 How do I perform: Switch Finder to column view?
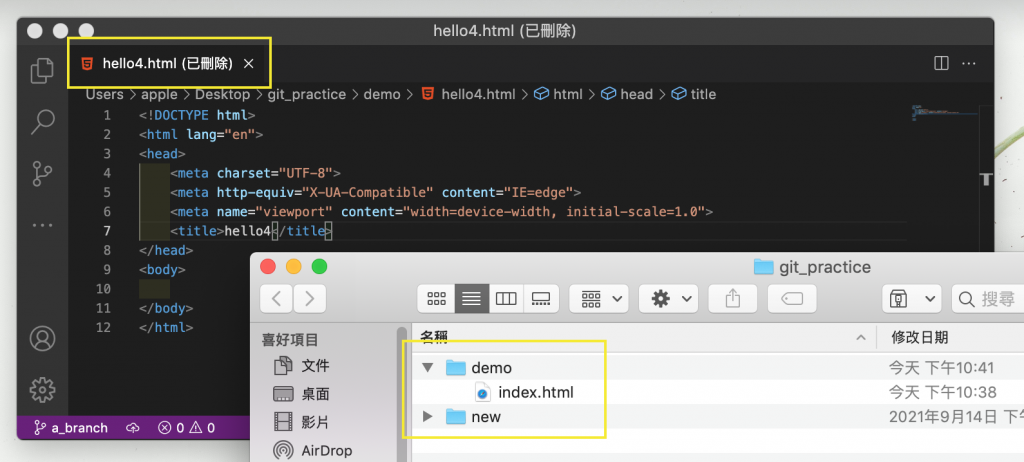point(506,299)
